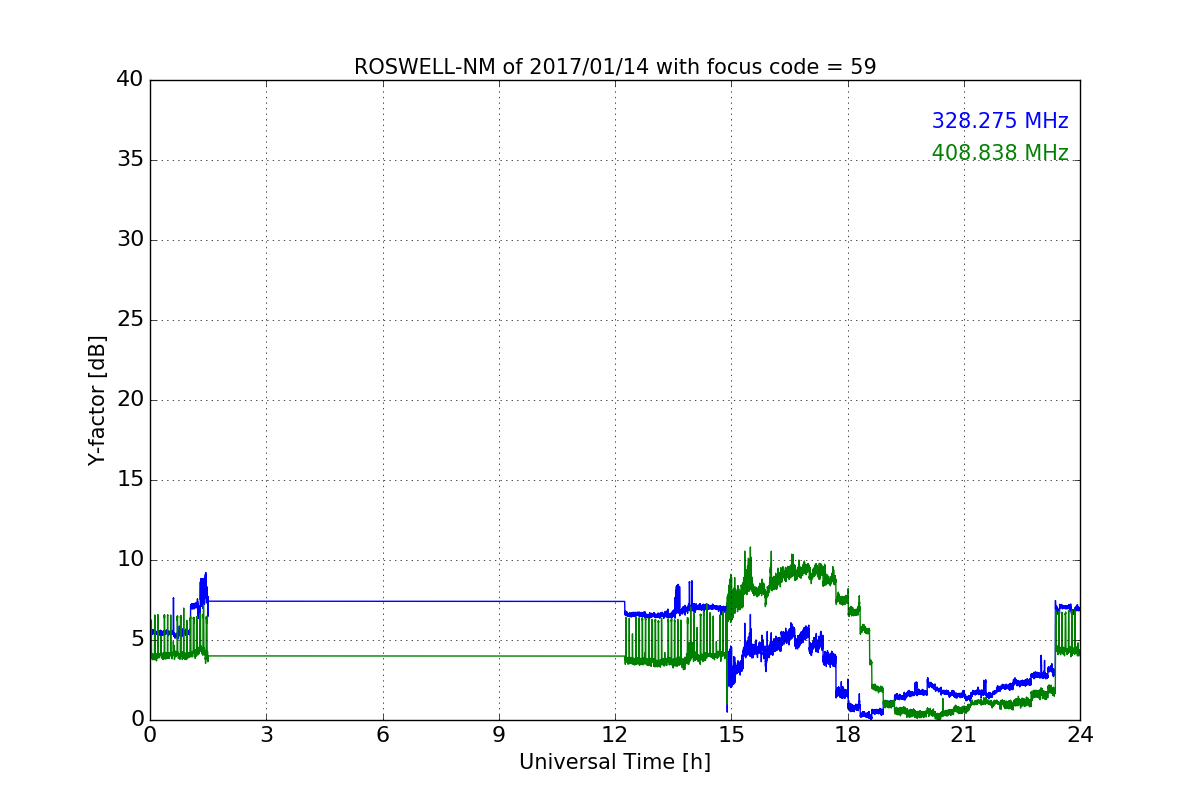This screenshot has width=1200, height=800.
Task: Click the Y-factor [dB] axis label
Action: click(x=97, y=400)
